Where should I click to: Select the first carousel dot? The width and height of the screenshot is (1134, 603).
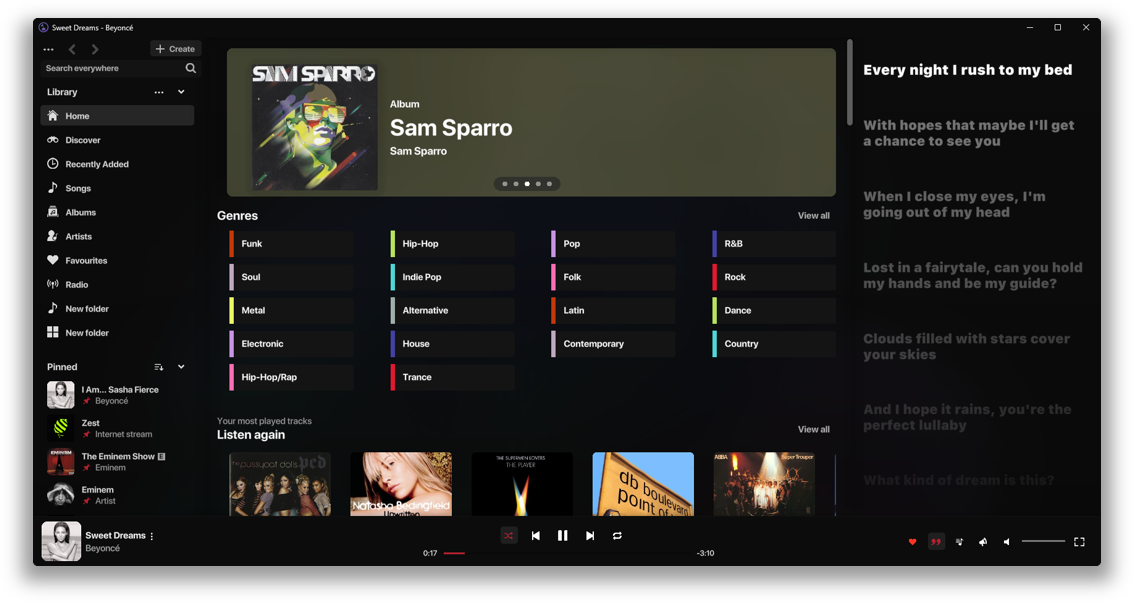pos(505,184)
